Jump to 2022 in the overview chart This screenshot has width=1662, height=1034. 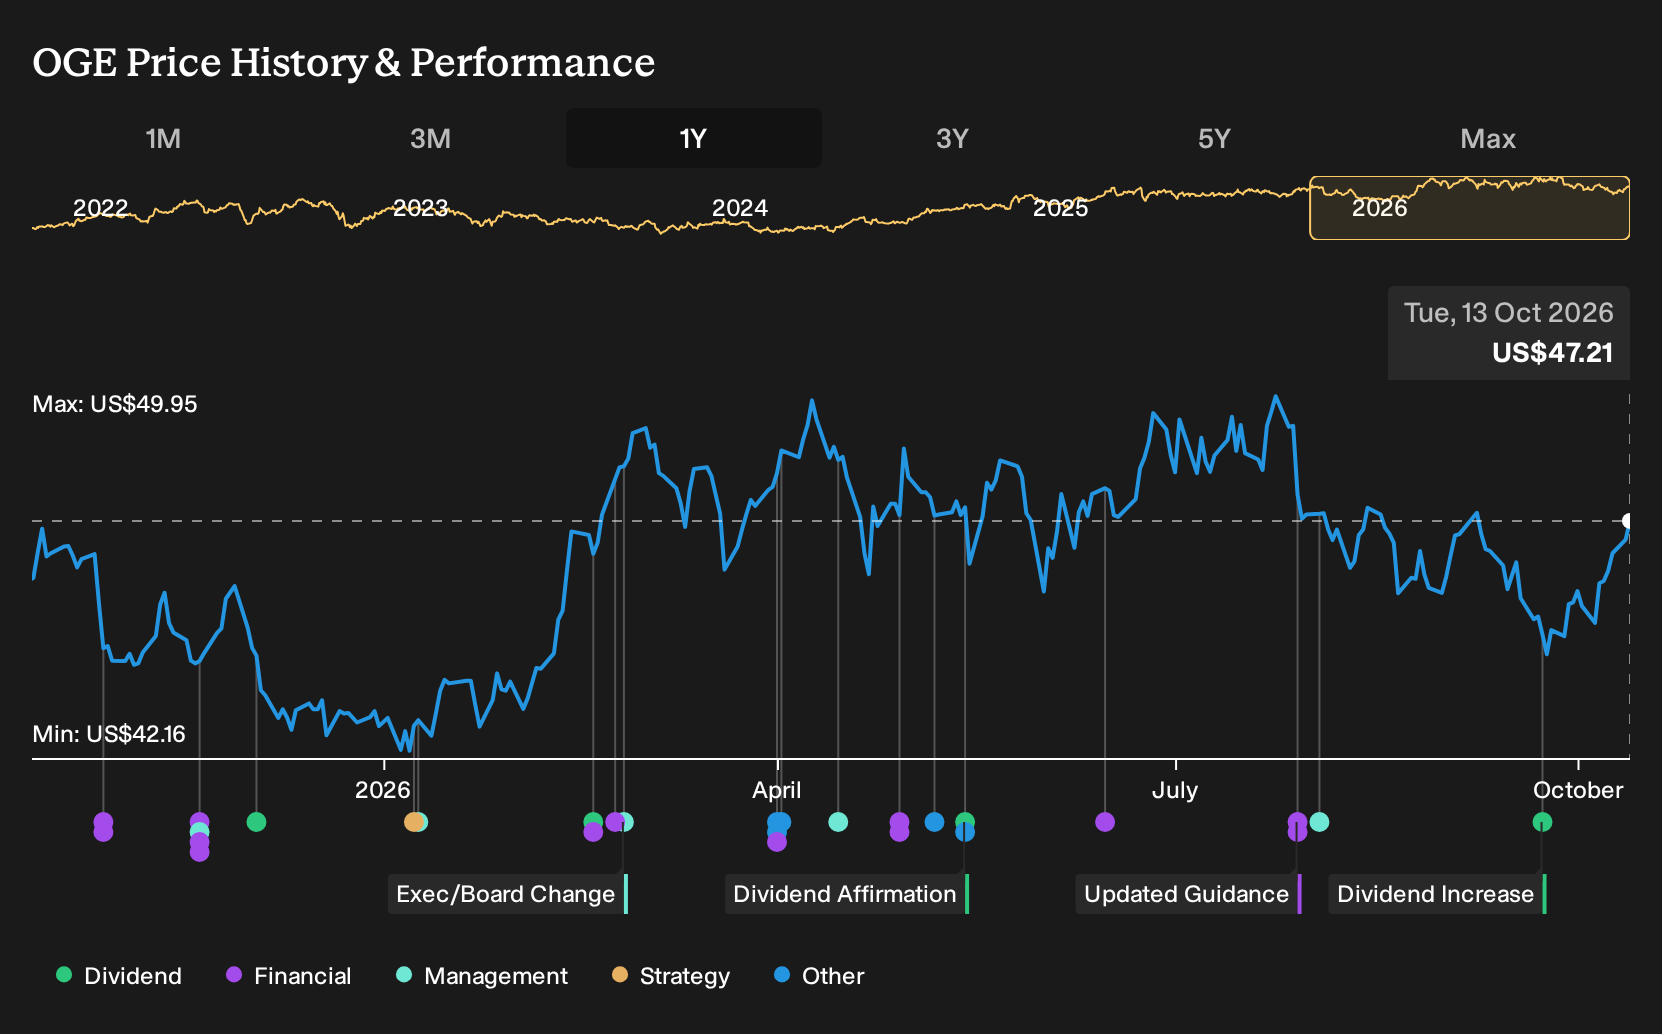click(101, 208)
